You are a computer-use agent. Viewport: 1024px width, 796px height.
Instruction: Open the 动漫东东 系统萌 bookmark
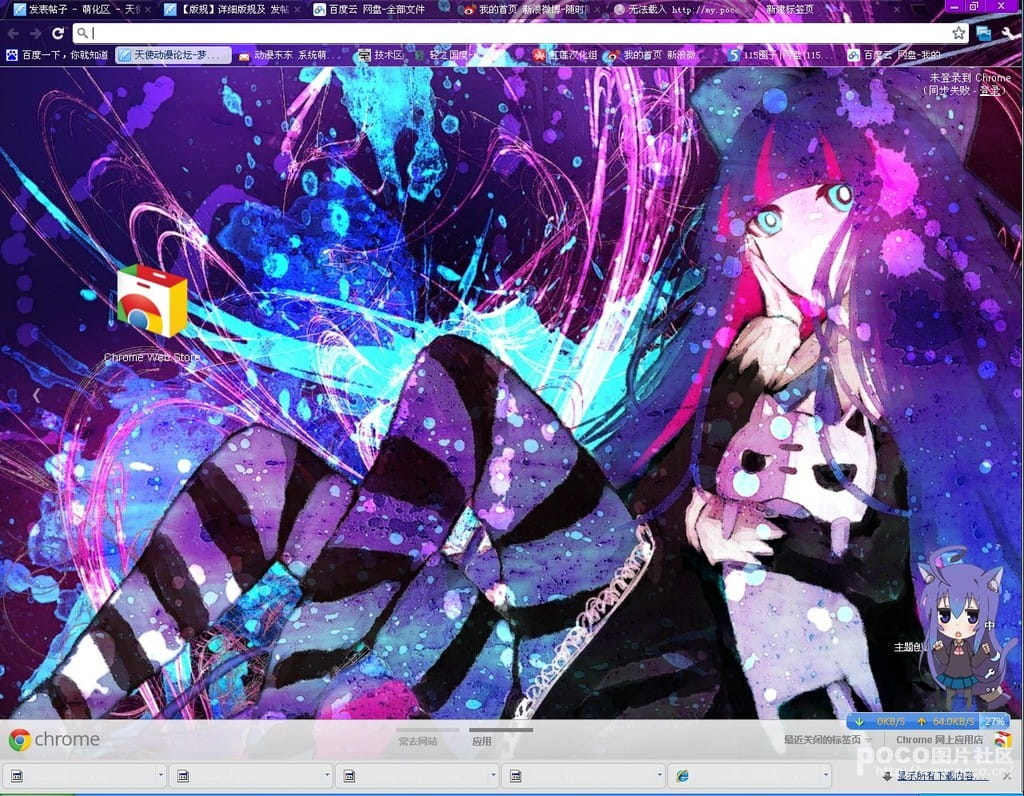click(289, 56)
